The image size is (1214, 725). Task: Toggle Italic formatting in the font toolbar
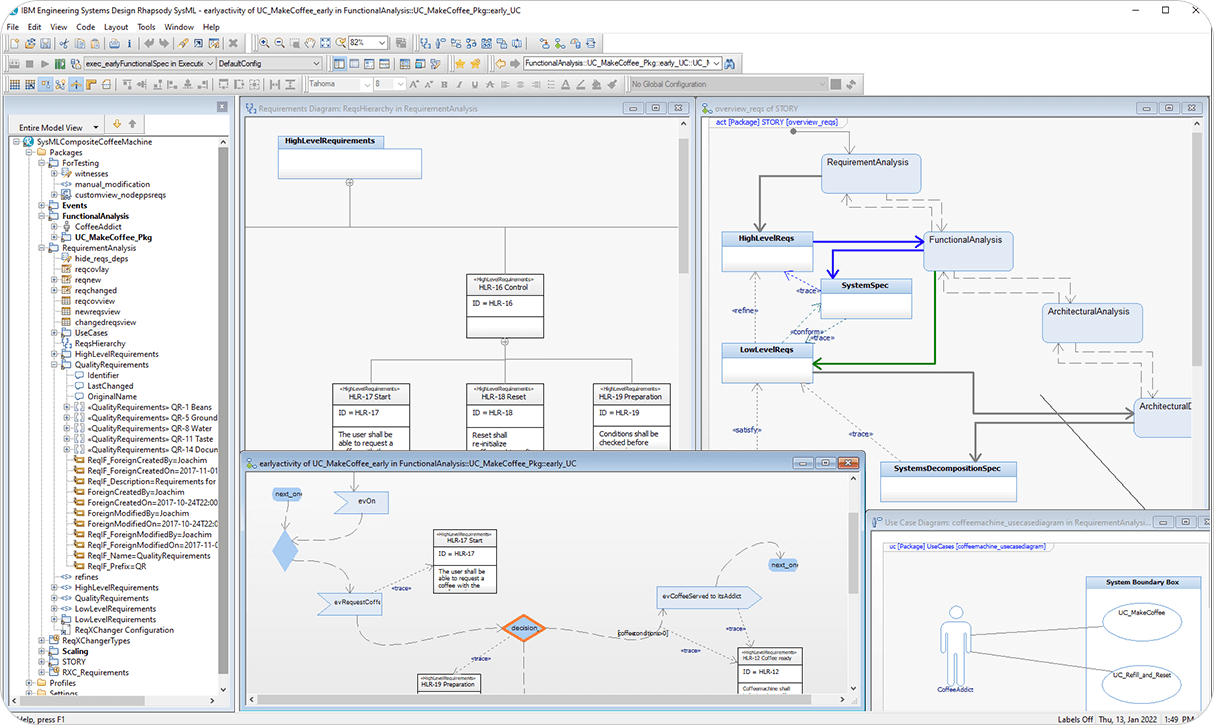[x=459, y=84]
